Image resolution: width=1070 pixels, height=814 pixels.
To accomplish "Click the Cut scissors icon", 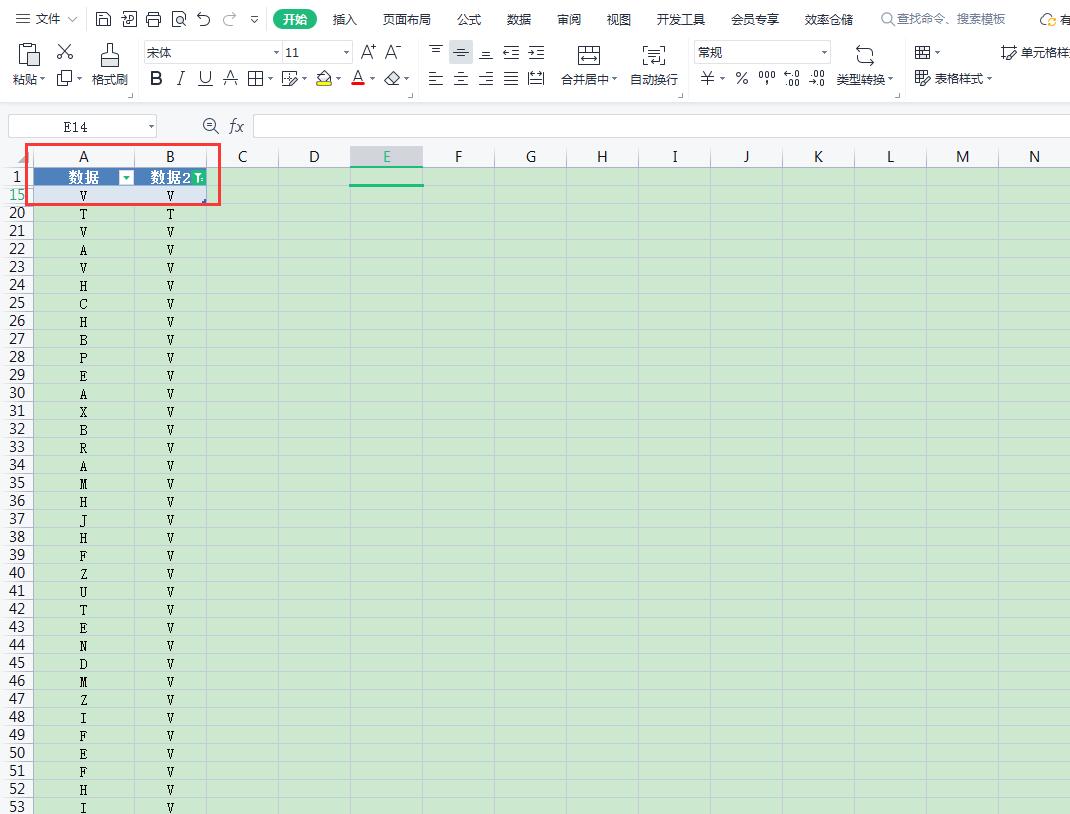I will 65,51.
